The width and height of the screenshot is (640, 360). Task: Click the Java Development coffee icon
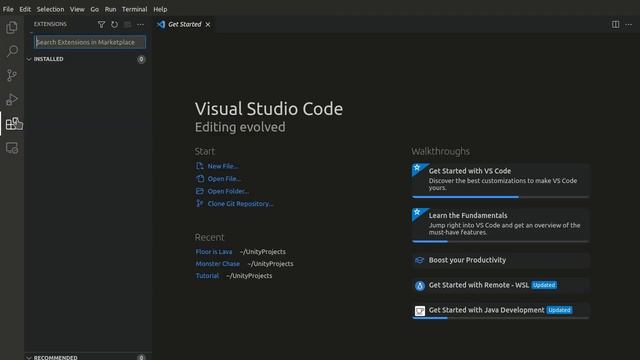click(420, 311)
